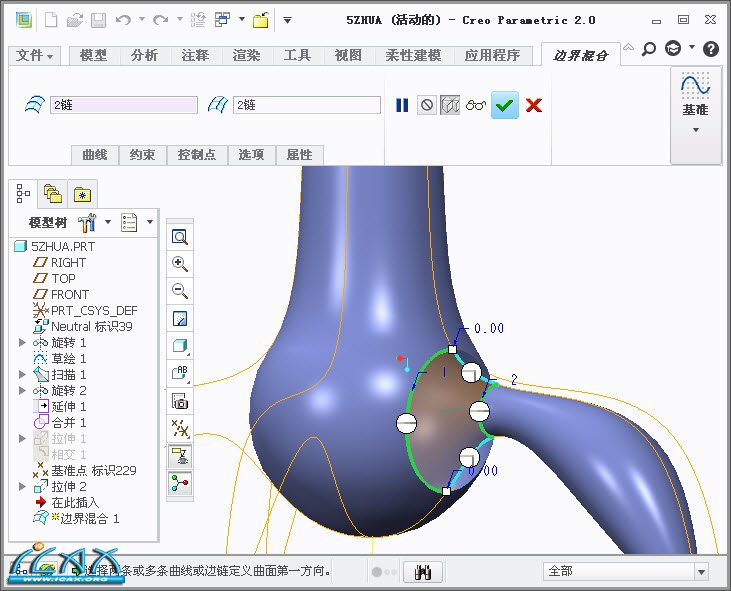The image size is (731, 591).
Task: Toggle the verify glasses preview icon
Action: click(x=476, y=105)
